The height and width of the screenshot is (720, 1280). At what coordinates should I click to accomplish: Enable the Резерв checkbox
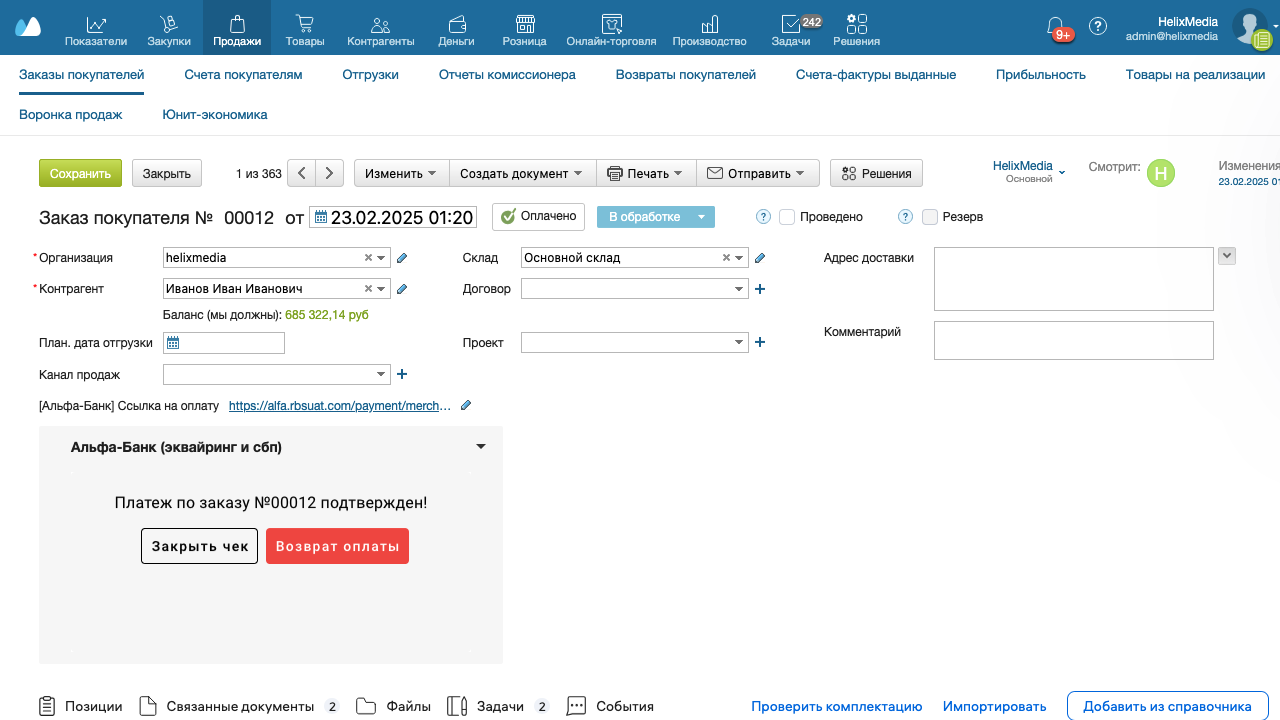[930, 217]
